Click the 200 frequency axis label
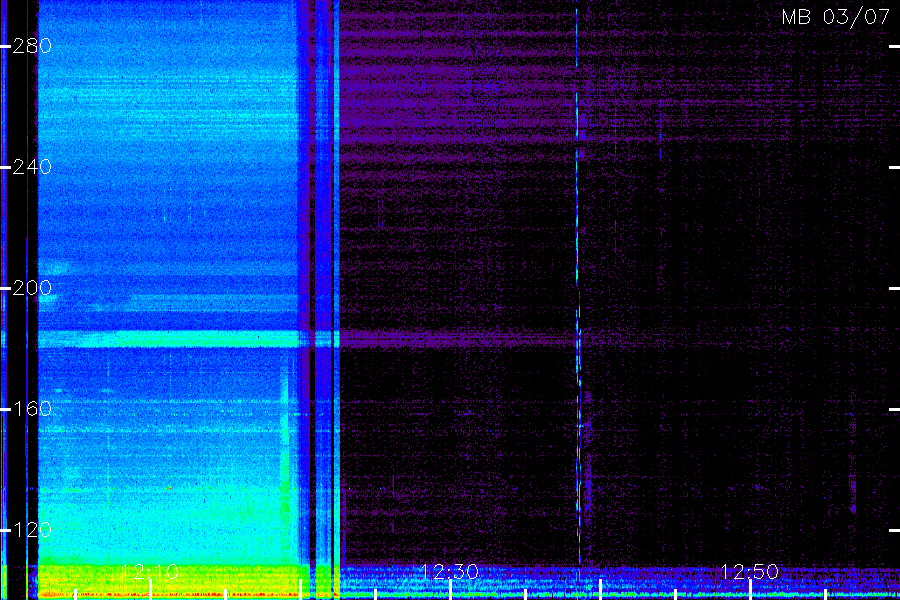Viewport: 900px width, 600px height. (x=32, y=288)
